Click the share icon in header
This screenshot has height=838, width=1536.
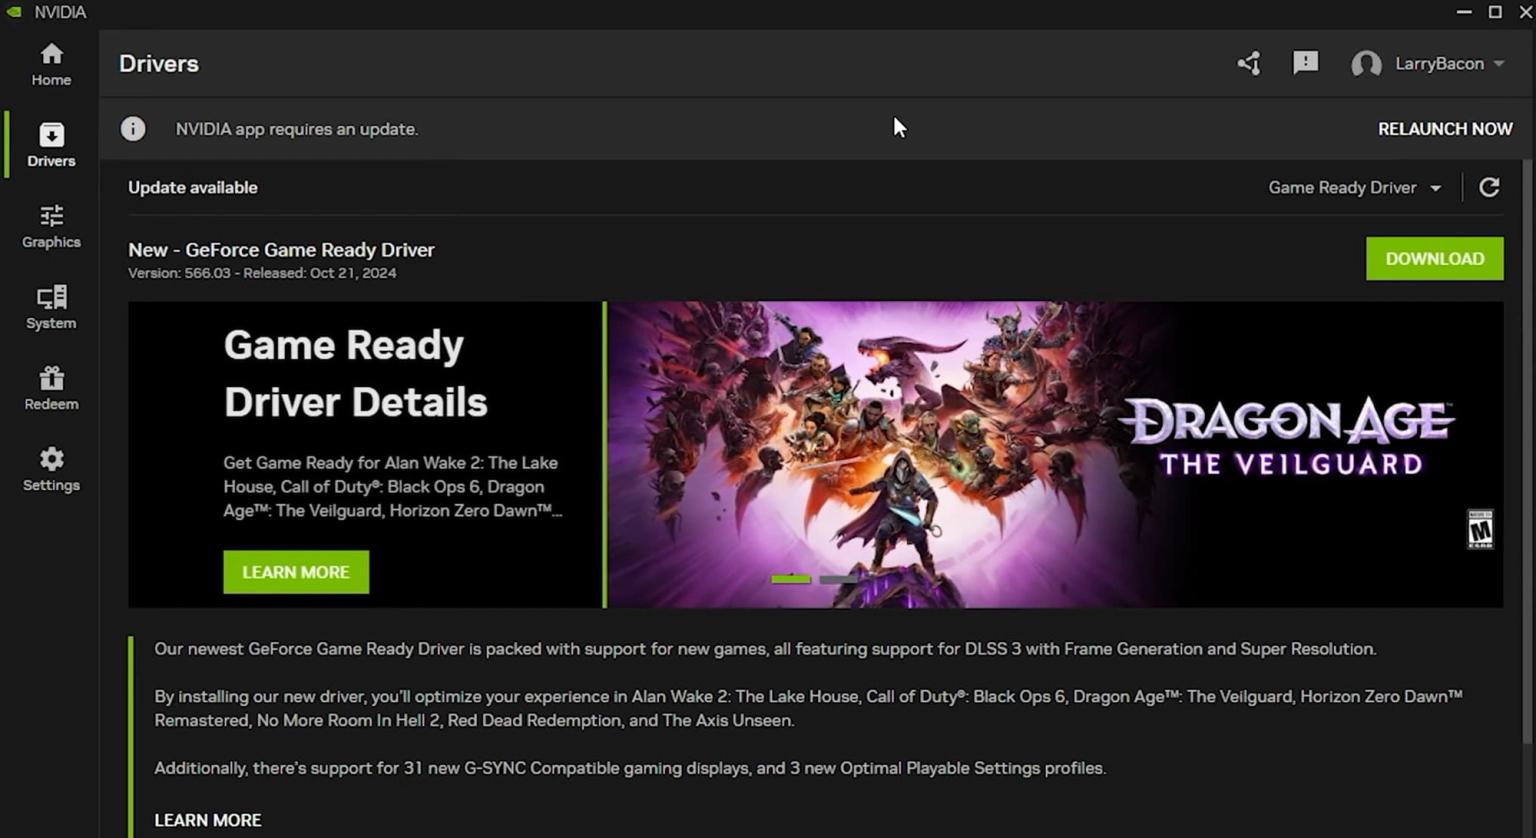pyautogui.click(x=1248, y=64)
